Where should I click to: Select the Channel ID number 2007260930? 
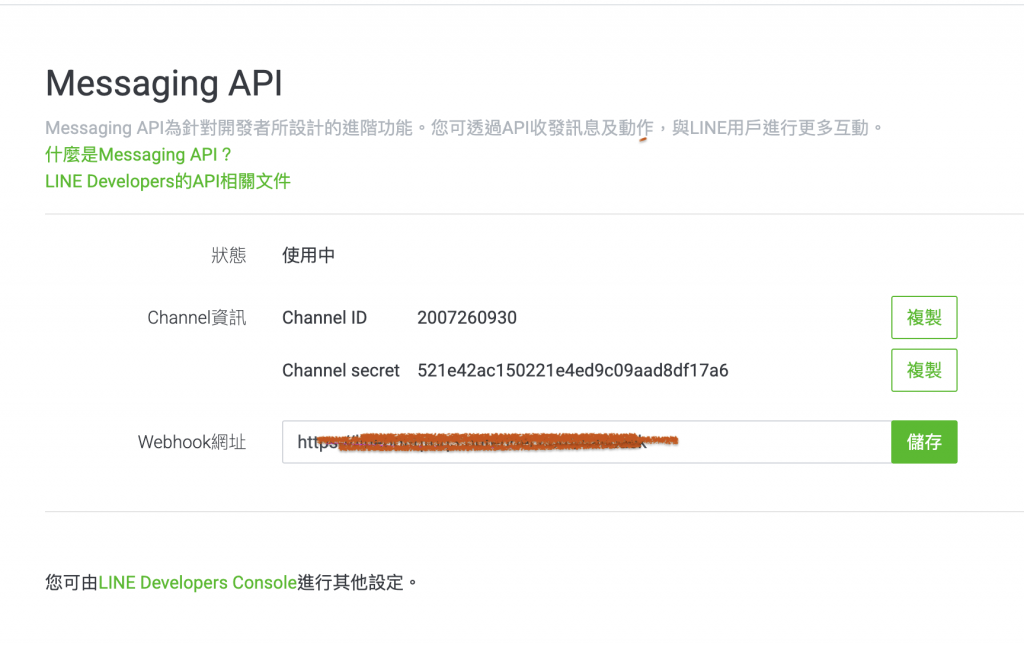(x=467, y=318)
